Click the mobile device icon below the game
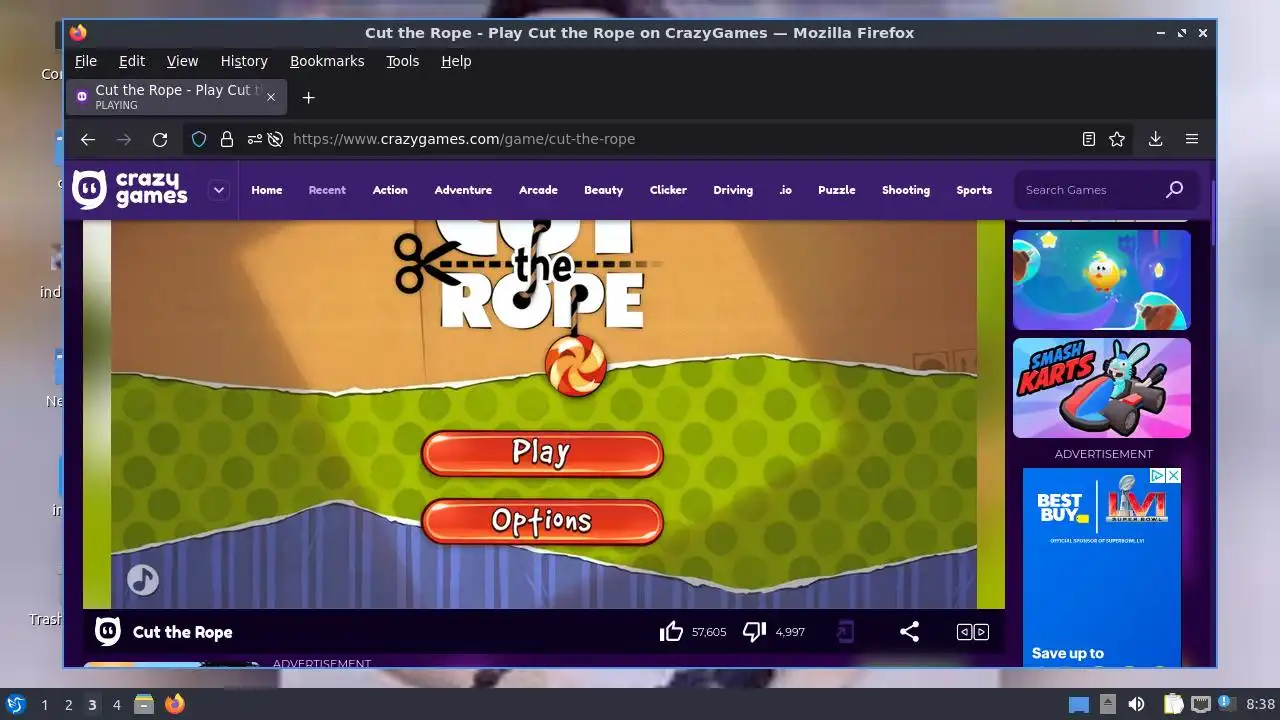 coord(845,632)
